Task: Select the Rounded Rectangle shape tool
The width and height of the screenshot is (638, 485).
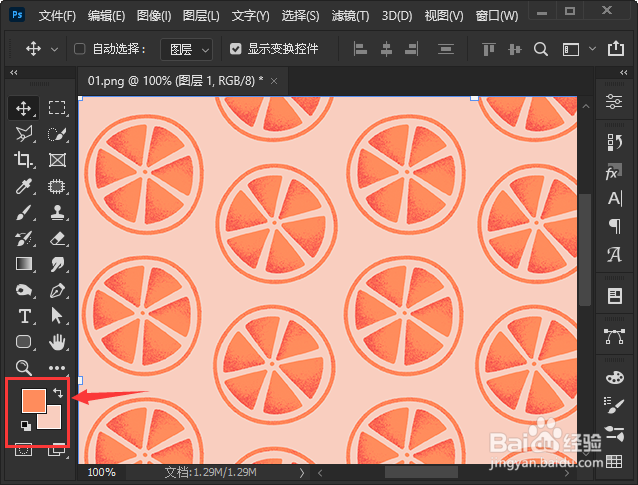Action: click(x=23, y=342)
